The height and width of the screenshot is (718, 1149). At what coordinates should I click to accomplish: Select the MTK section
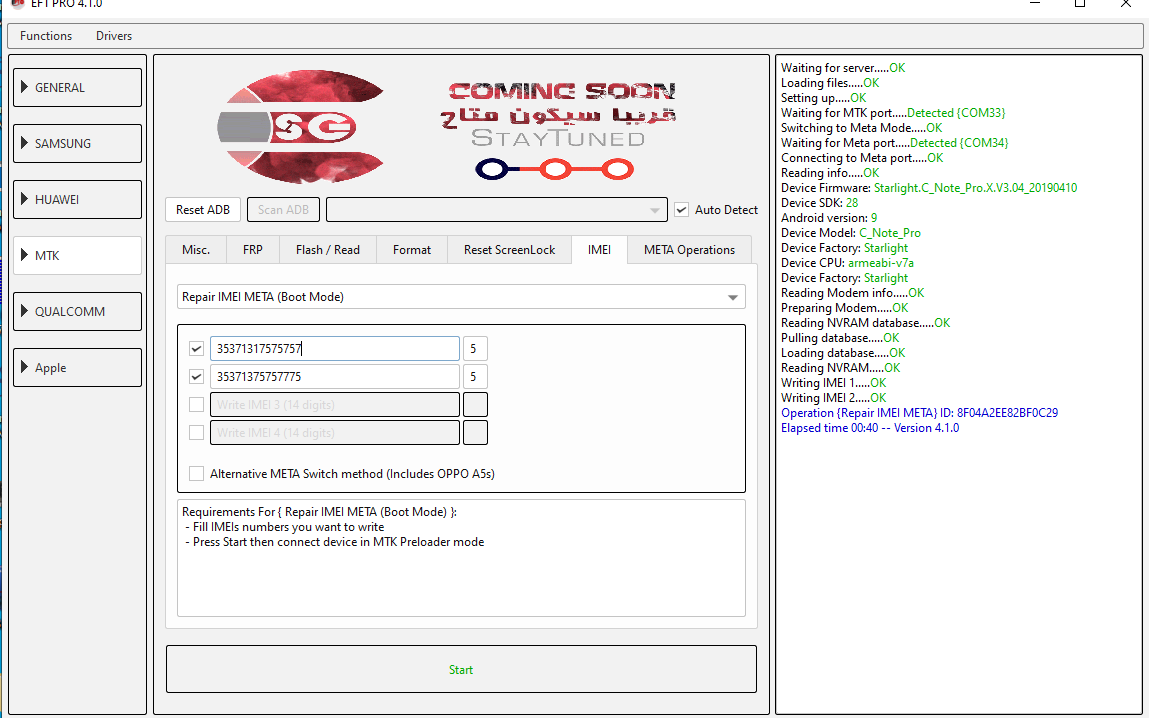click(x=77, y=256)
